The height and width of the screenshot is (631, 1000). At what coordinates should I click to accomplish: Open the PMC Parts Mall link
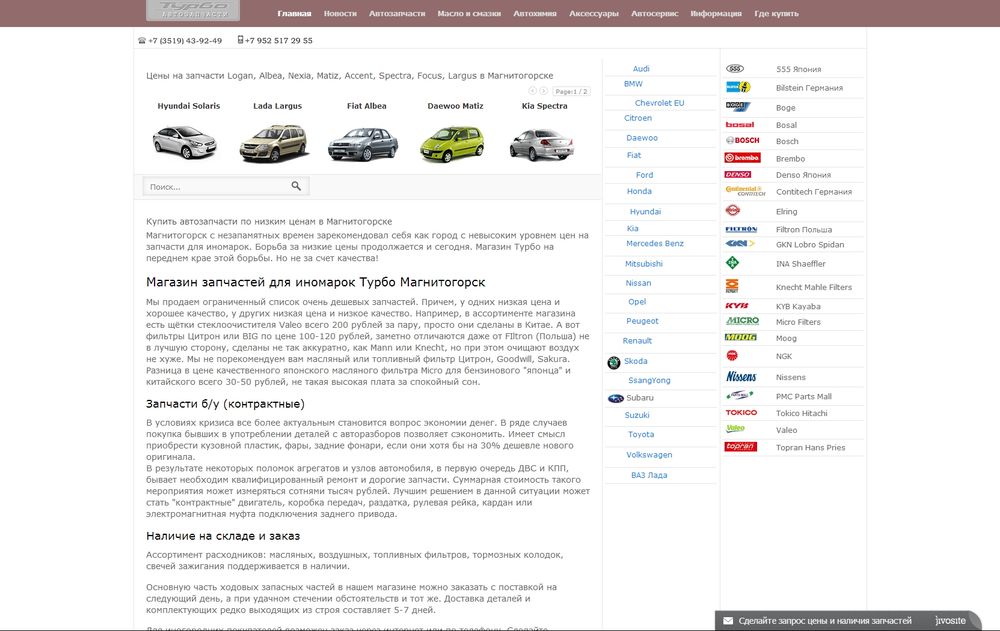coord(803,396)
